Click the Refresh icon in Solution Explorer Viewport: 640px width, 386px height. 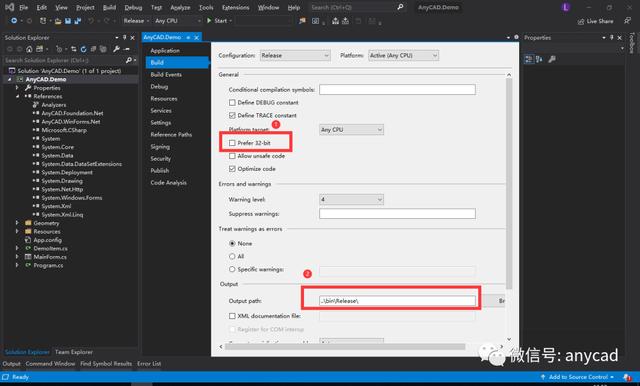click(83, 49)
